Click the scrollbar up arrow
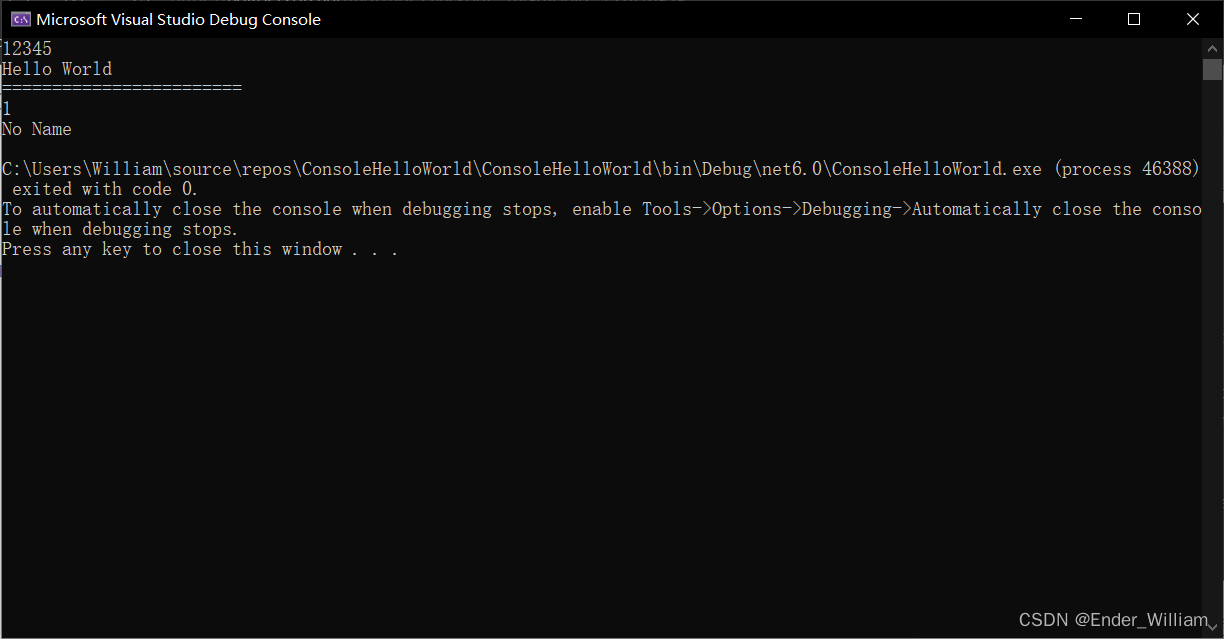Viewport: 1224px width, 639px height. click(1212, 47)
